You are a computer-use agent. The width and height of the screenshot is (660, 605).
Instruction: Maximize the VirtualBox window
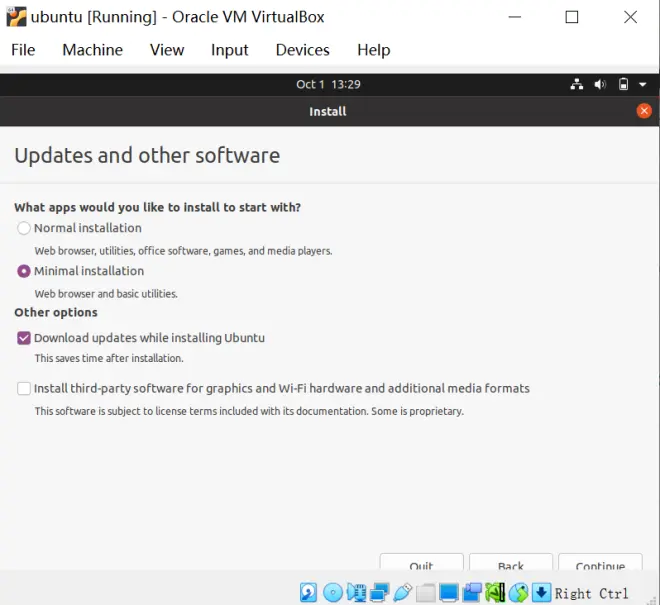tap(572, 17)
